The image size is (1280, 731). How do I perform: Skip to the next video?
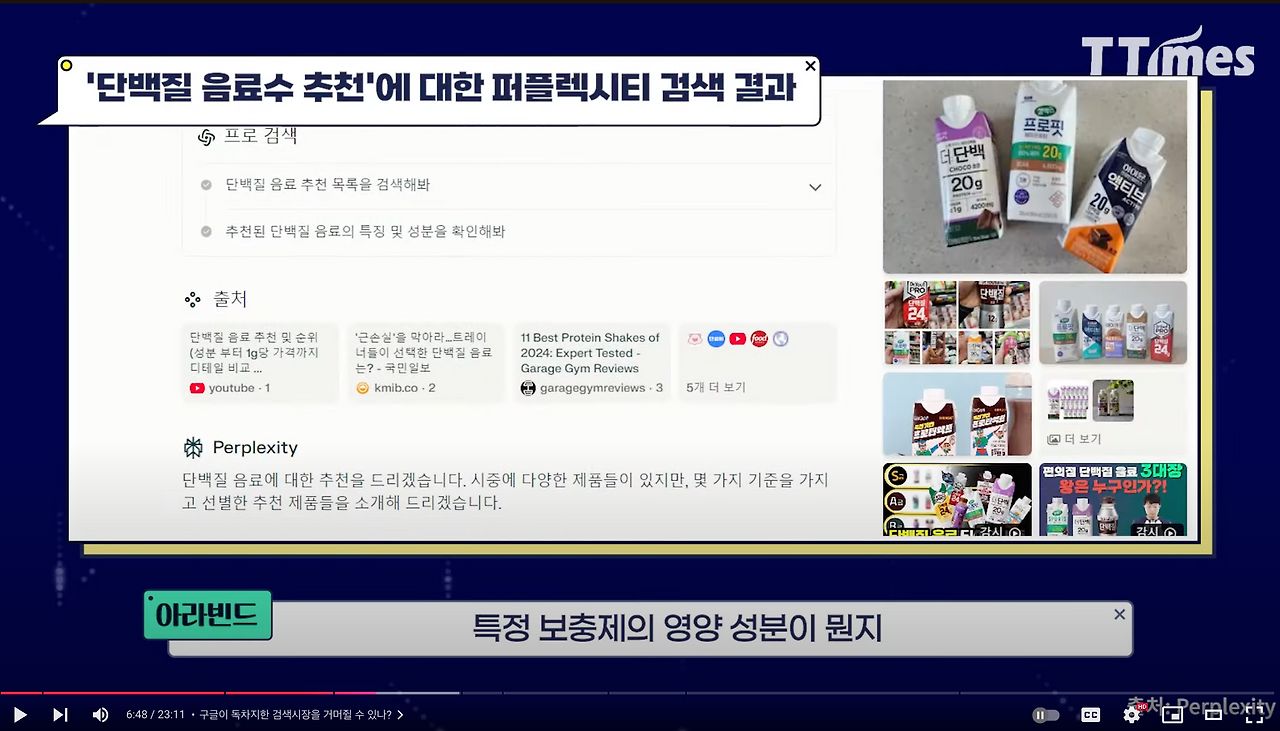point(60,715)
